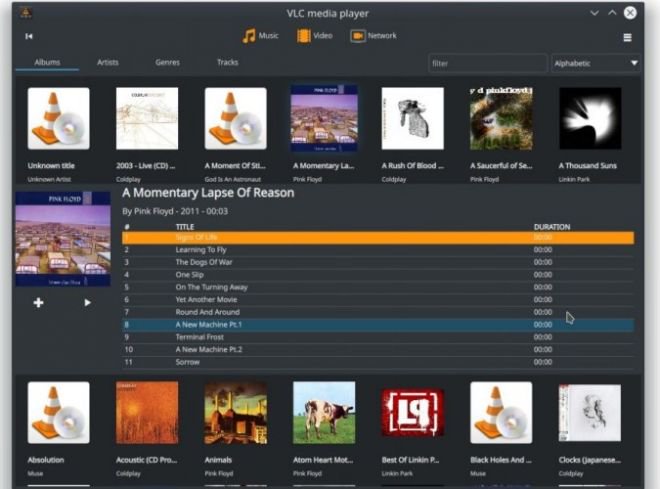Click the A Thousand Suns title text

[x=588, y=166]
